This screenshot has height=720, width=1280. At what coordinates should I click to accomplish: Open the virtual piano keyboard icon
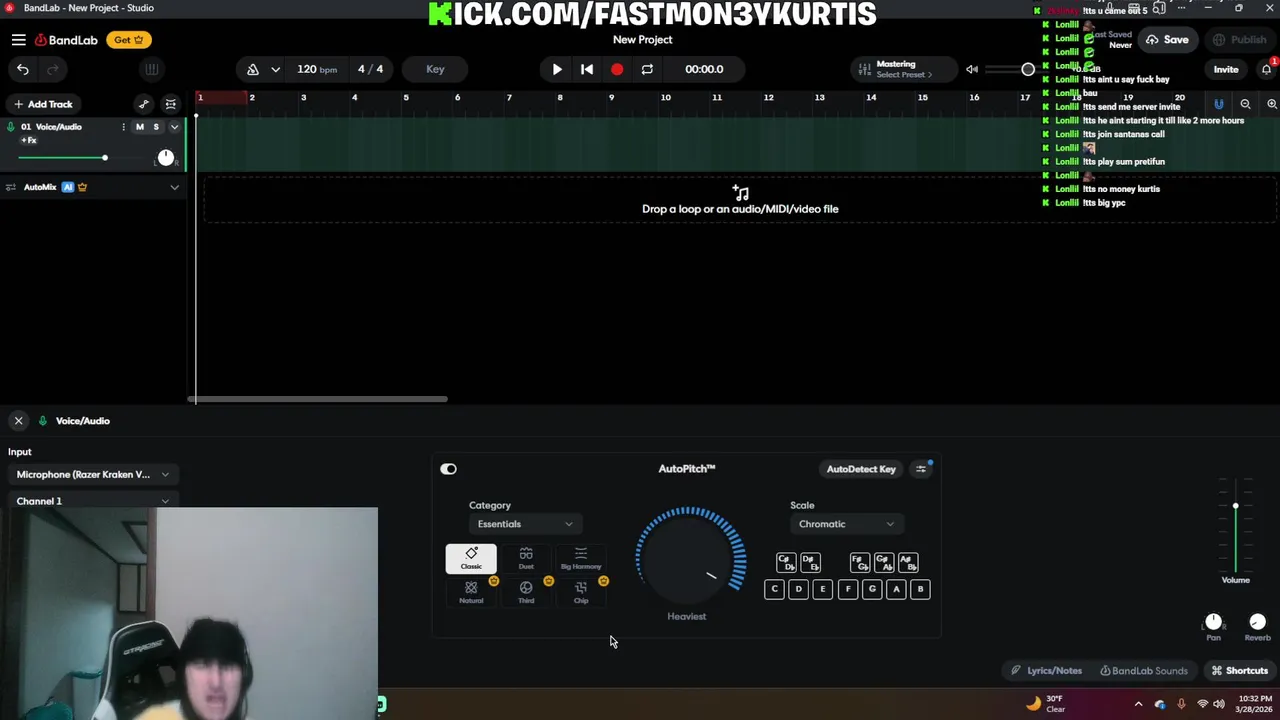point(152,69)
